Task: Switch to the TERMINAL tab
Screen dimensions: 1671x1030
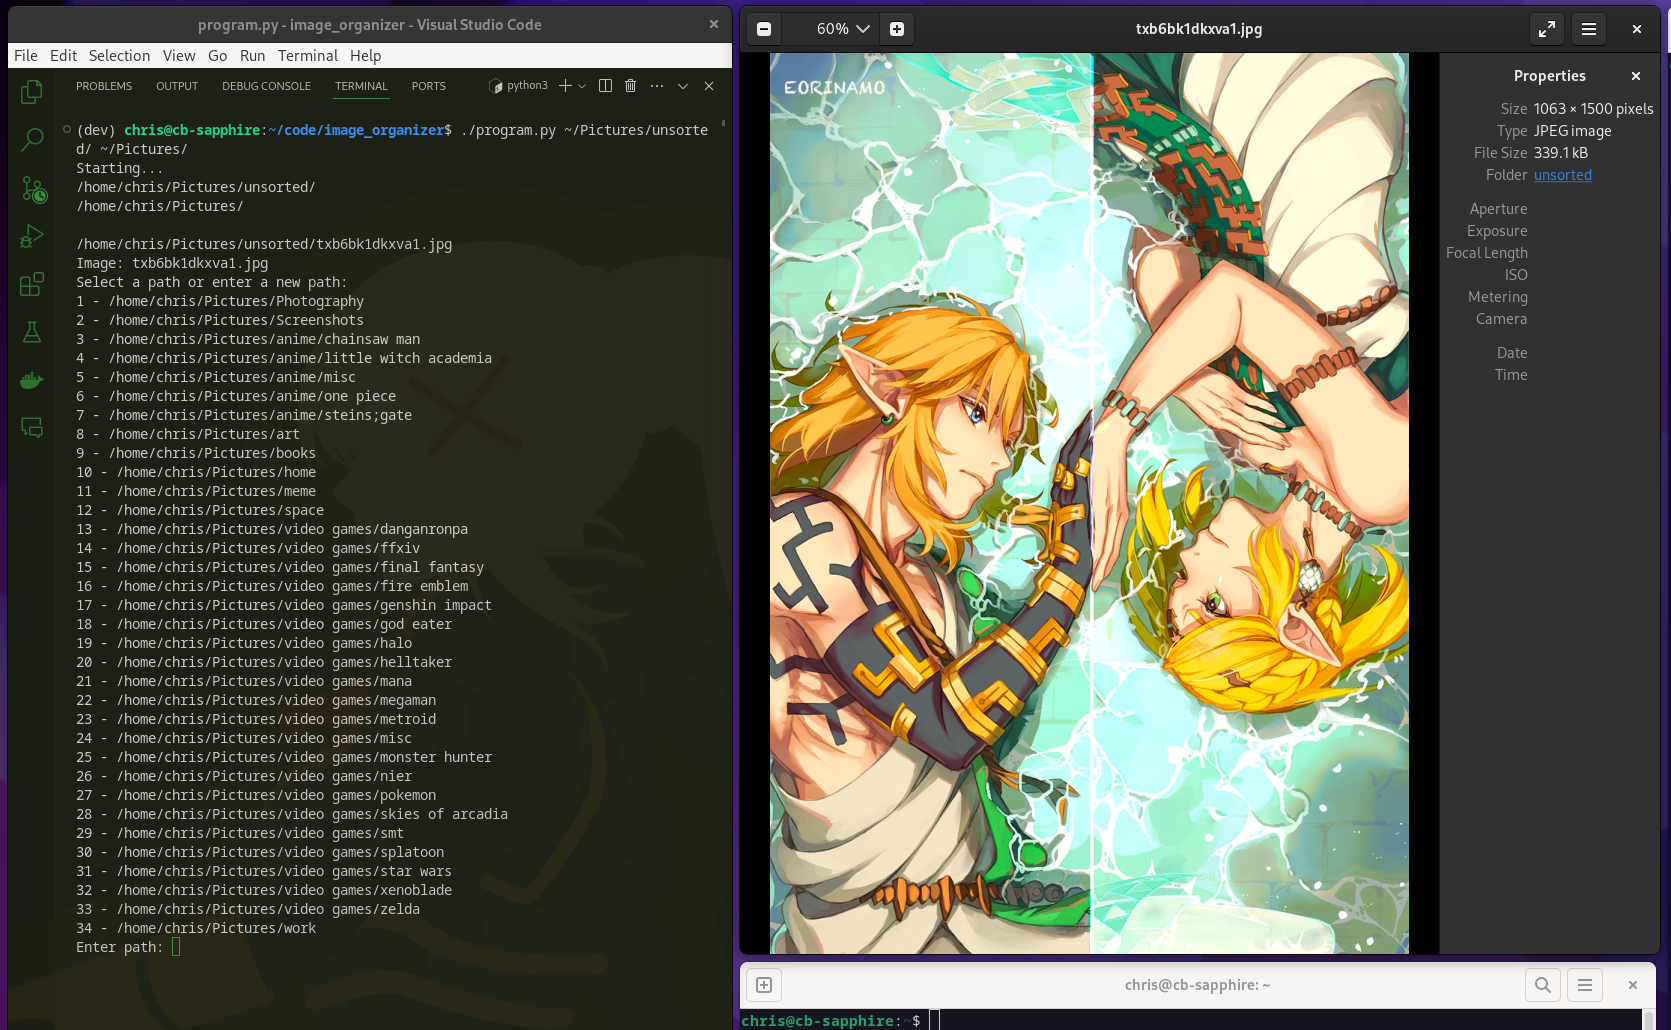Action: [x=361, y=86]
